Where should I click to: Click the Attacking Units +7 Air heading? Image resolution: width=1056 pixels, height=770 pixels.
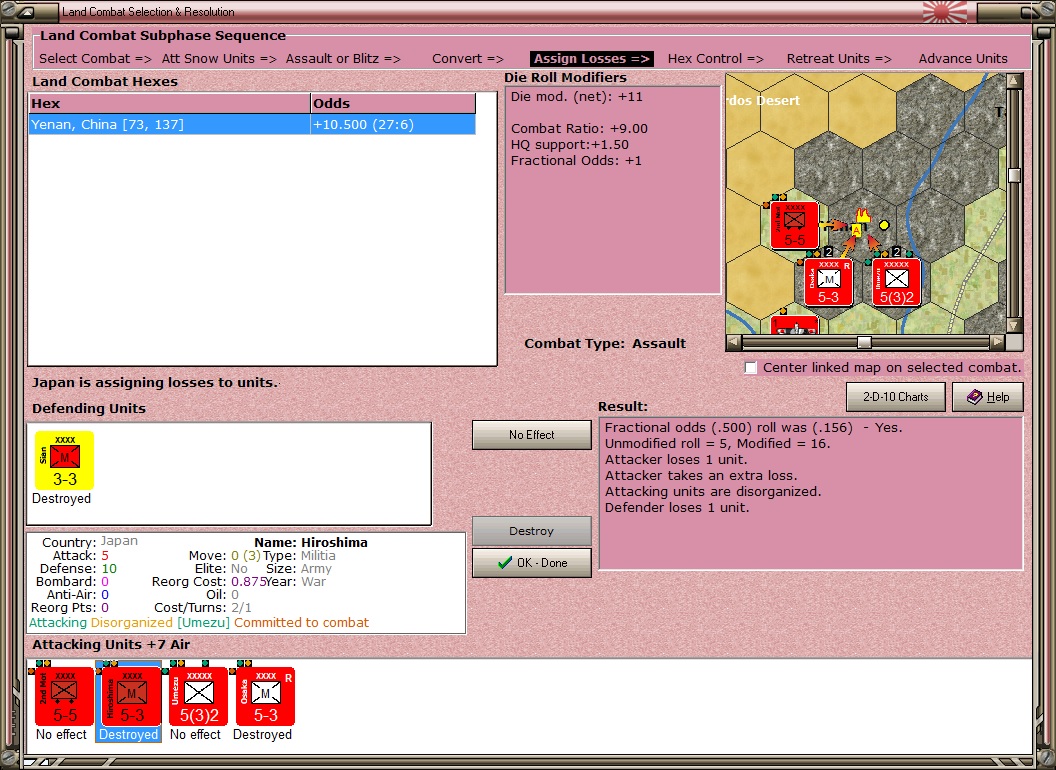click(x=111, y=645)
